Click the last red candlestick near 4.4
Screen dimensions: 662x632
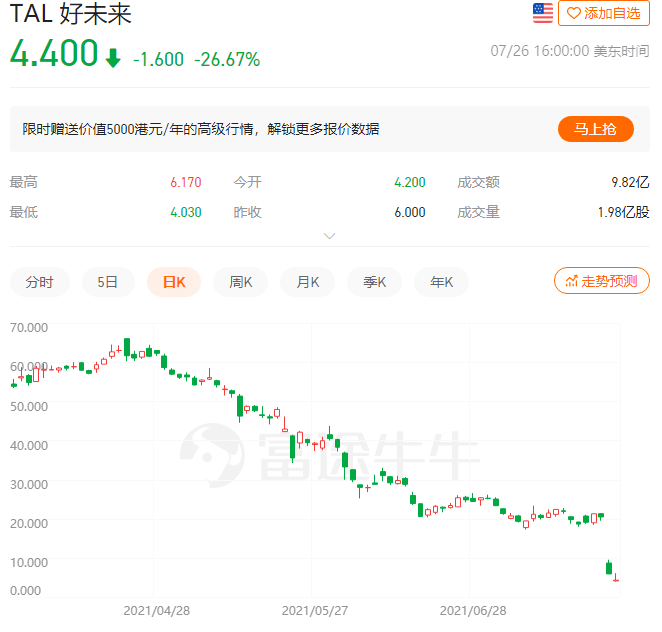pyautogui.click(x=616, y=578)
